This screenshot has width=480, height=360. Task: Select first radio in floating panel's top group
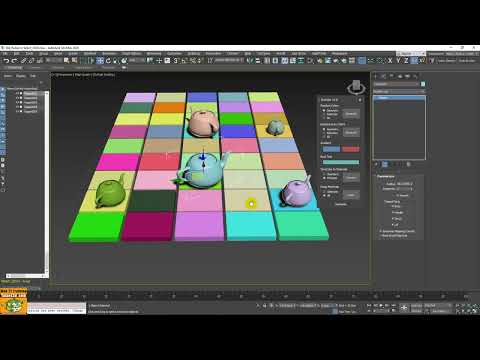pos(324,110)
